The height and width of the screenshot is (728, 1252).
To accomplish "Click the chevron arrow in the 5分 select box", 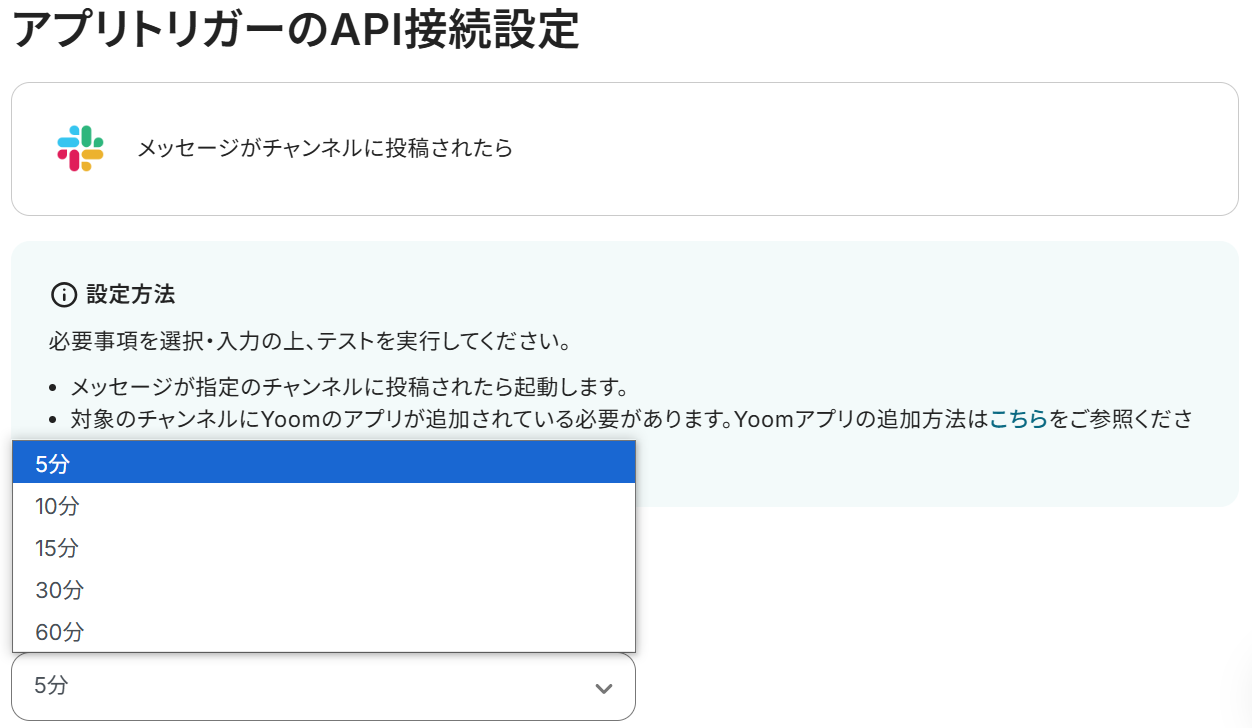I will (x=603, y=688).
